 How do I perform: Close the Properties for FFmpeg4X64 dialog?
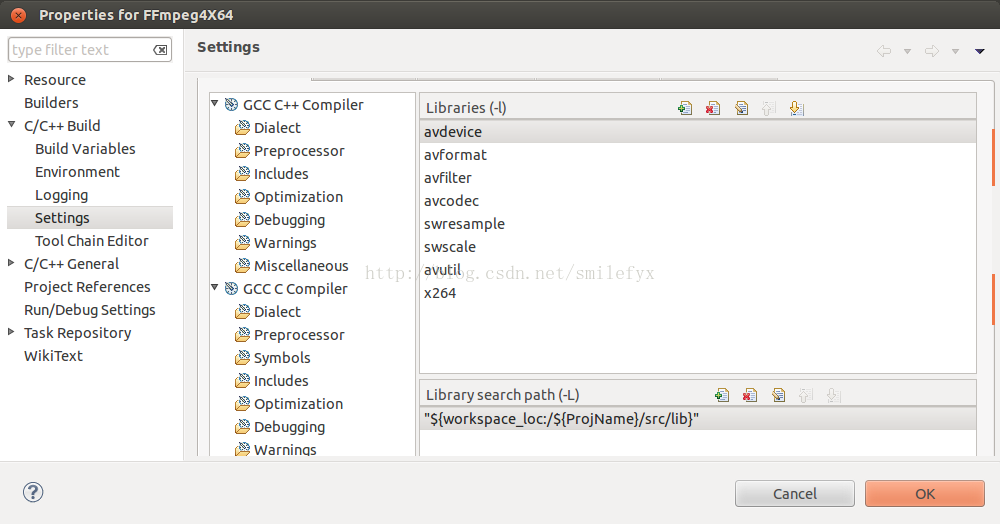[x=18, y=15]
